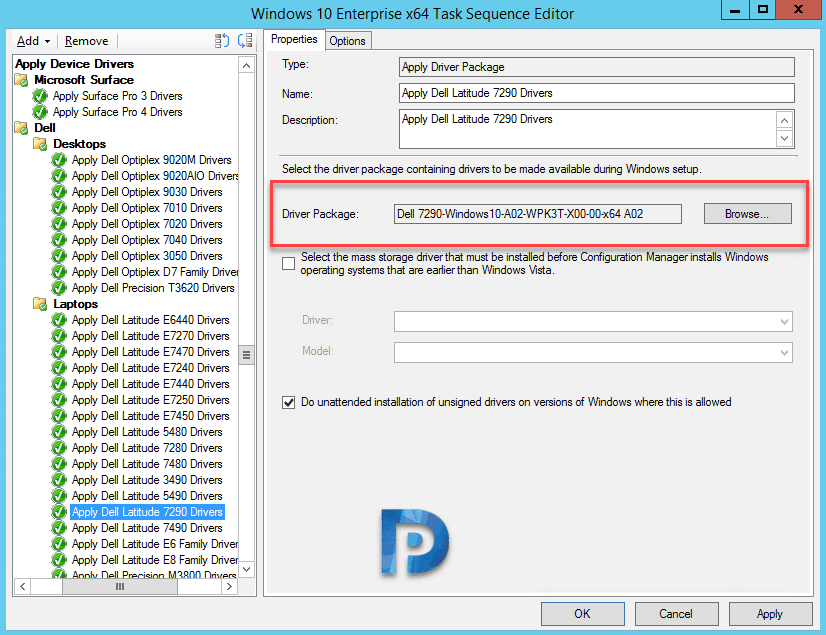826x635 pixels.
Task: Click the Dell folder icon
Action: pyautogui.click(x=22, y=128)
